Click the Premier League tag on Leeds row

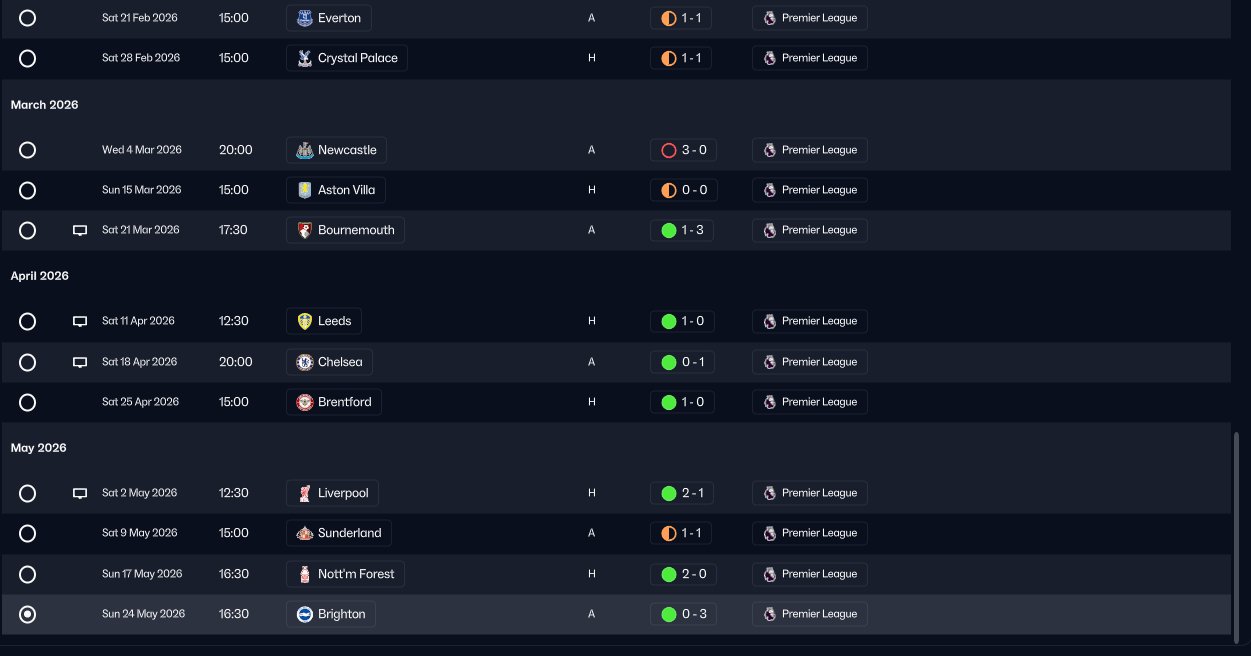[x=810, y=321]
